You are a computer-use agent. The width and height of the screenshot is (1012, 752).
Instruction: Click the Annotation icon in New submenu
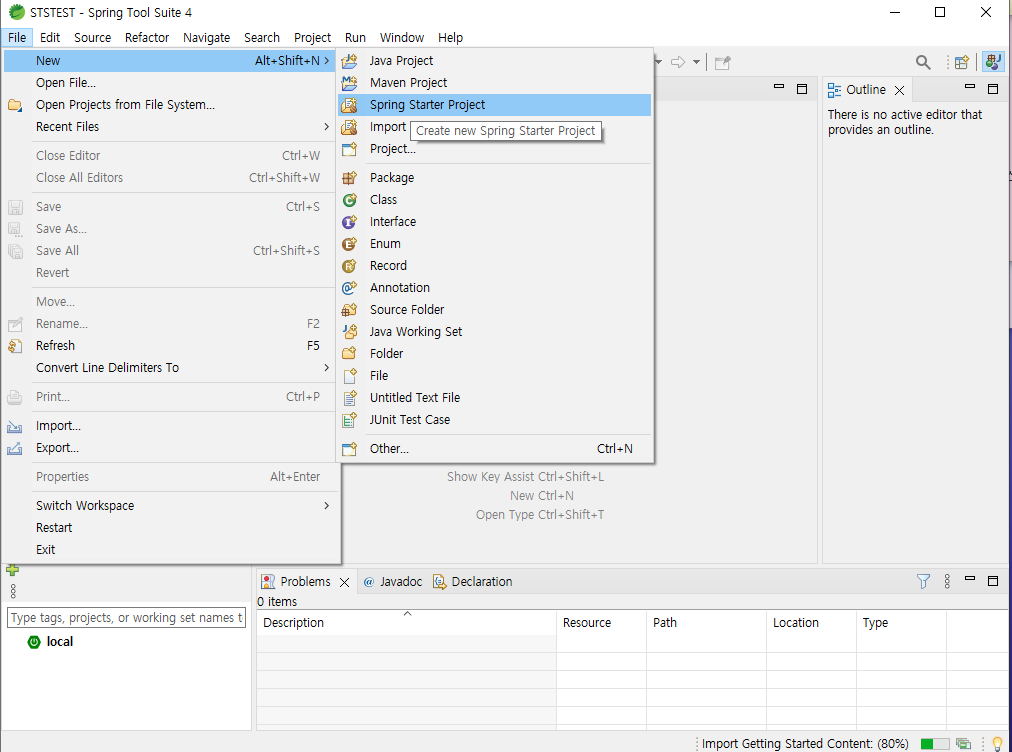tap(349, 288)
